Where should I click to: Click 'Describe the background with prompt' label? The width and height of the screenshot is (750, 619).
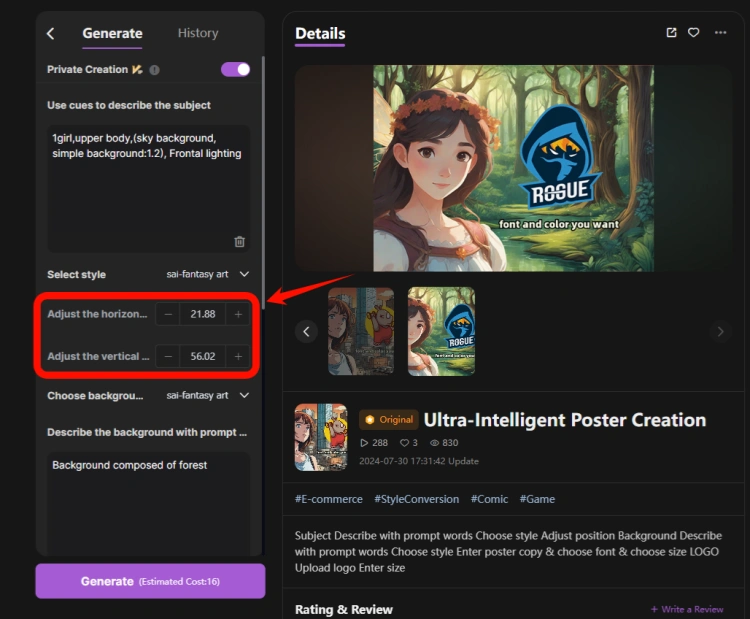(147, 432)
